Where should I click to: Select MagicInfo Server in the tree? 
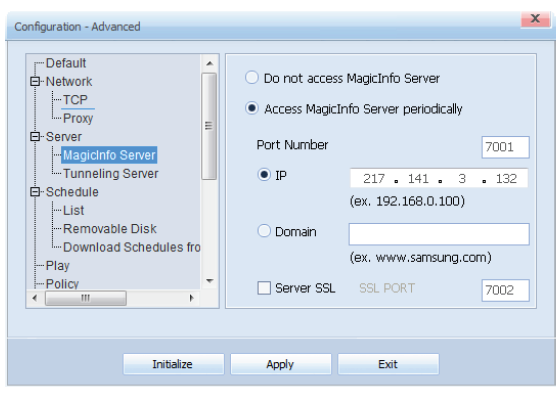tap(109, 155)
